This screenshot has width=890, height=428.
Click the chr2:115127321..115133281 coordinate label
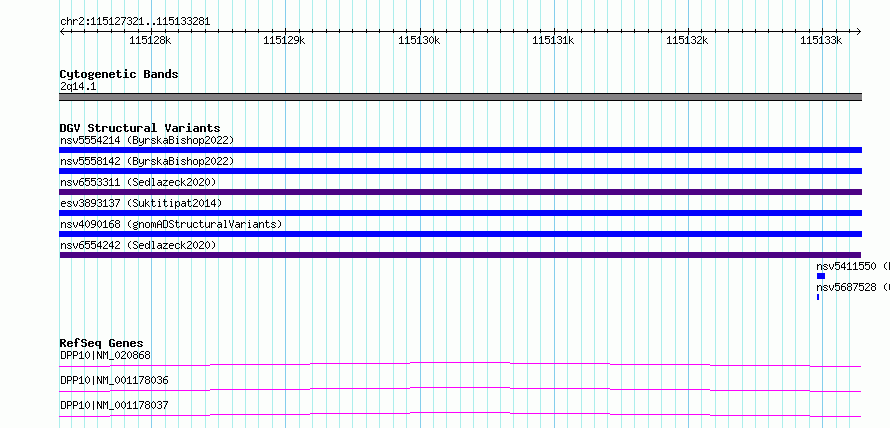(x=135, y=22)
